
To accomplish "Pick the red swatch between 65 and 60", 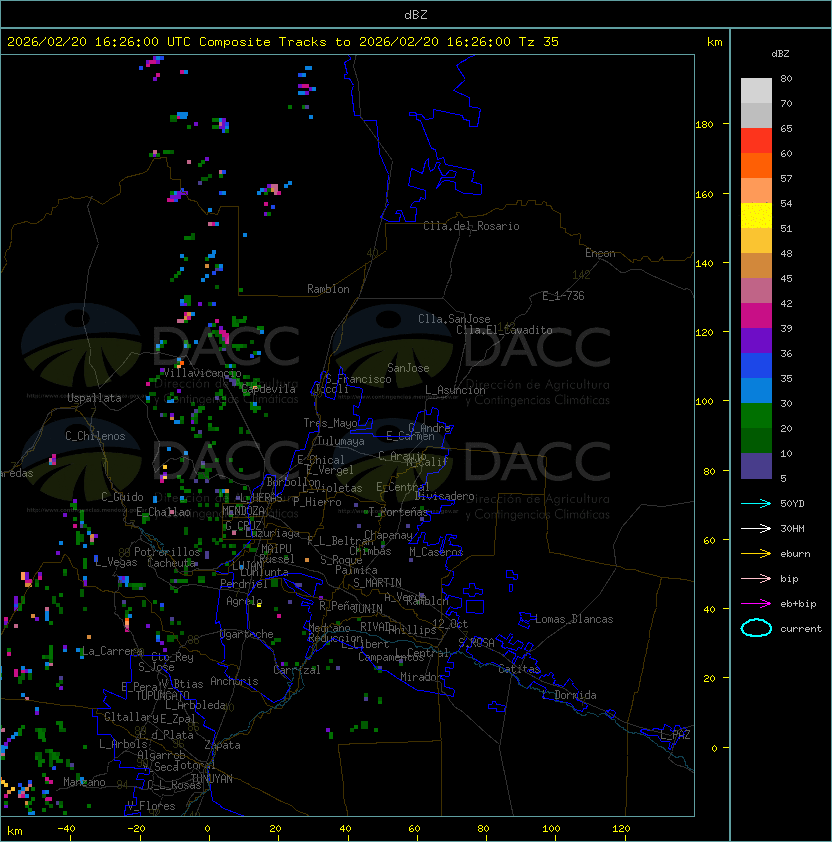I will click(756, 141).
